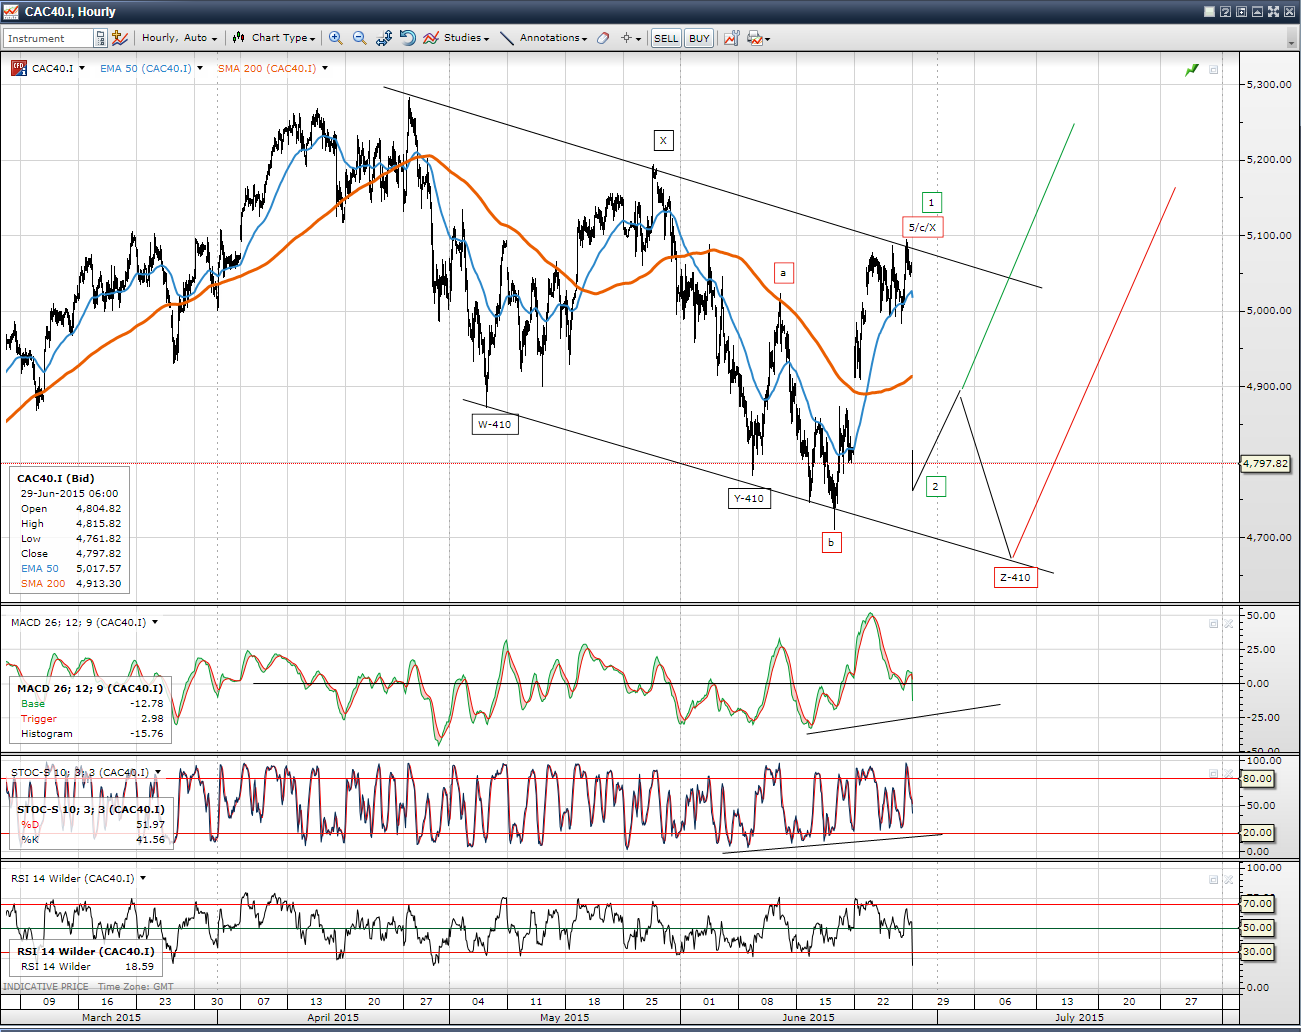
Task: Click the undo arrow icon on the toolbar
Action: pos(406,38)
